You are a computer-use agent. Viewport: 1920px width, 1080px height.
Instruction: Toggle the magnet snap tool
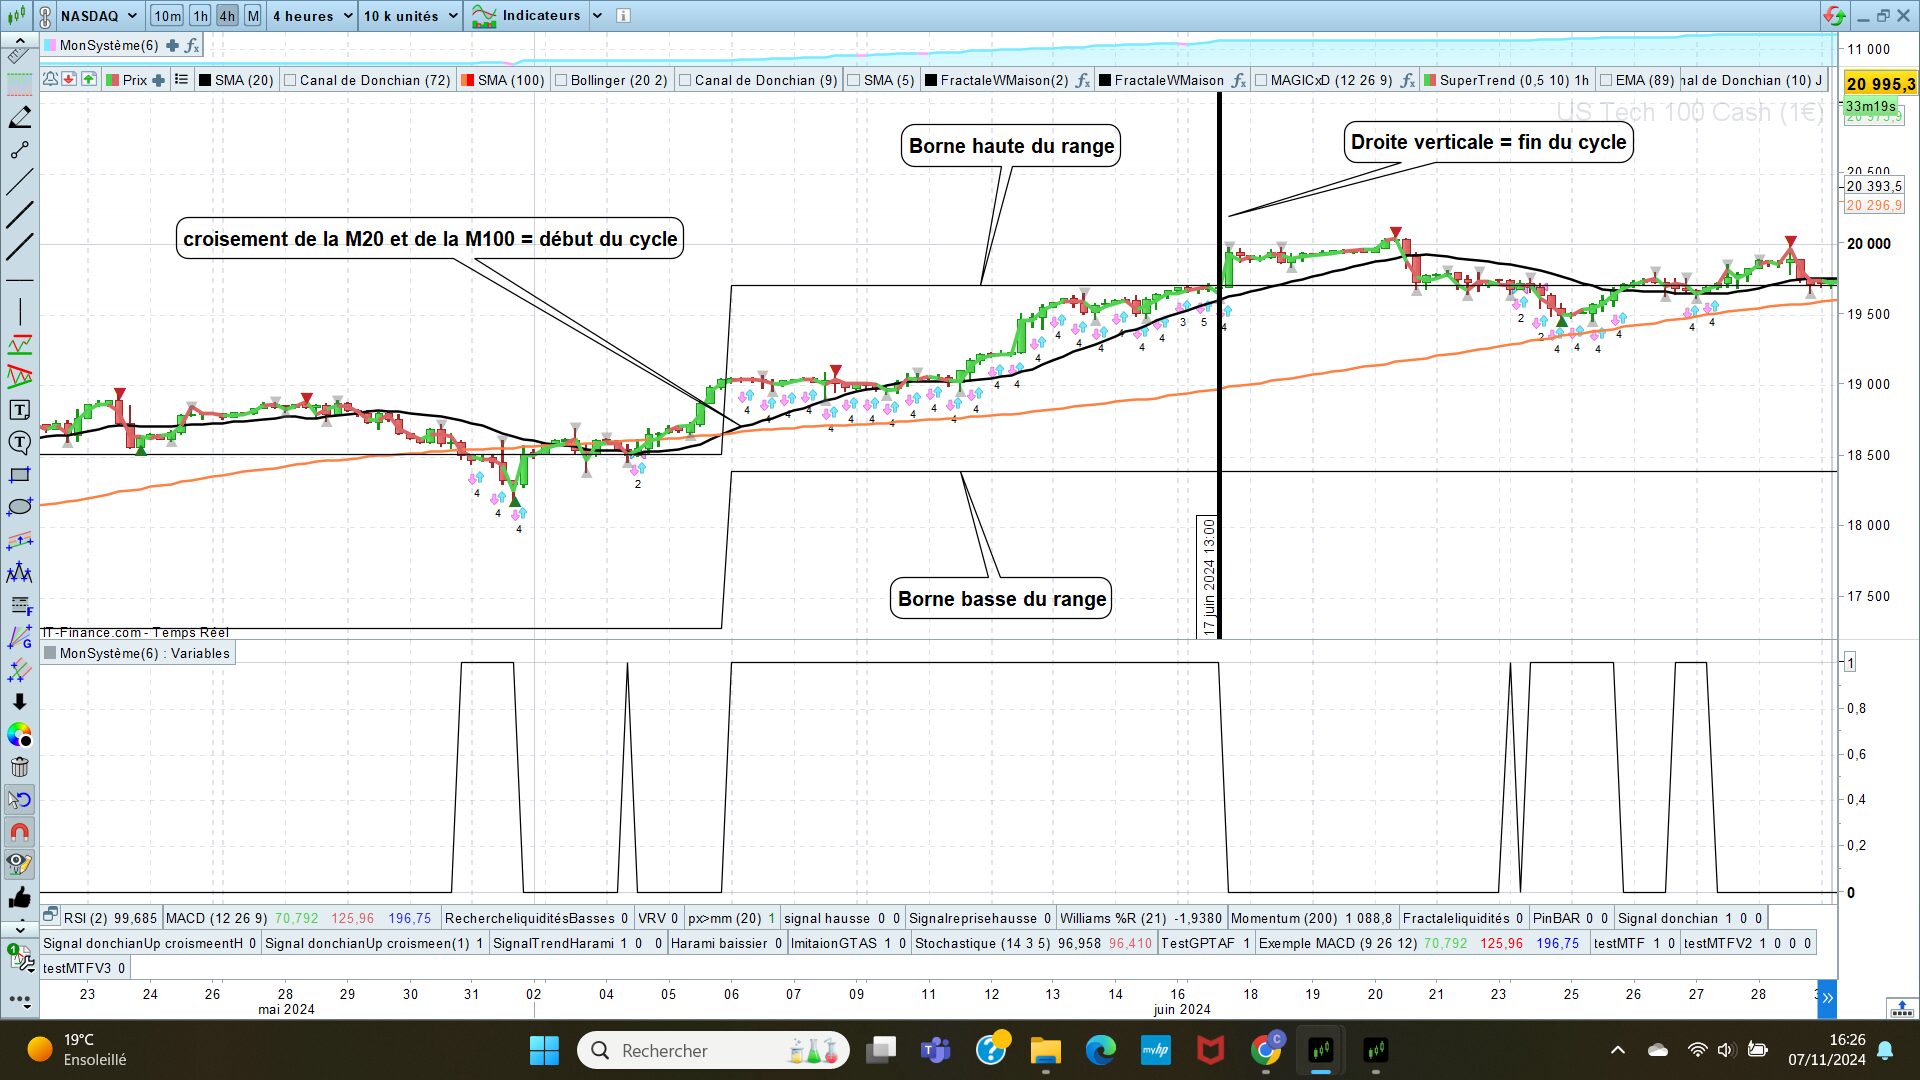tap(19, 832)
